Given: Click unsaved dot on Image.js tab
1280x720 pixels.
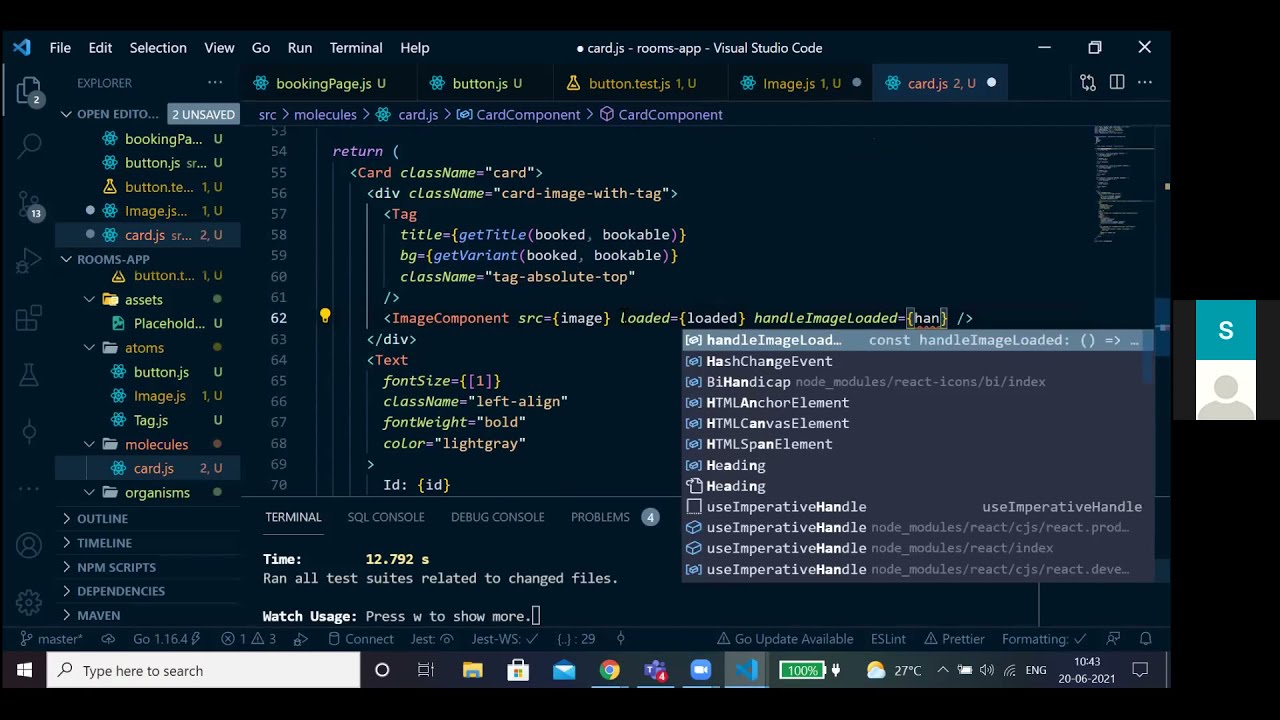Looking at the screenshot, I should tap(857, 83).
